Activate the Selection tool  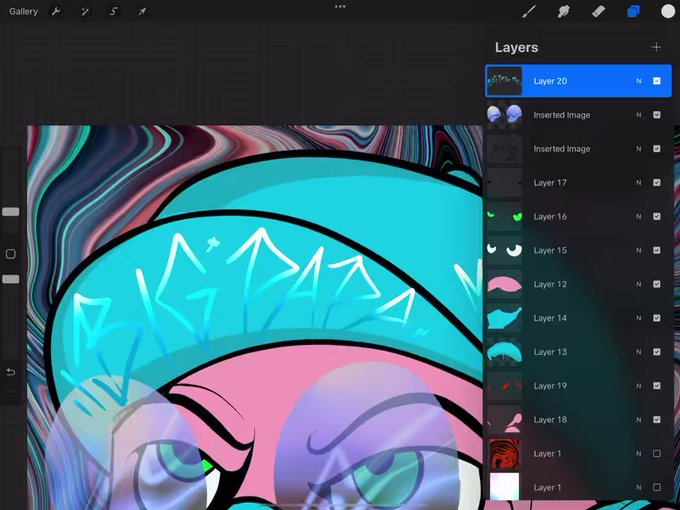point(114,12)
